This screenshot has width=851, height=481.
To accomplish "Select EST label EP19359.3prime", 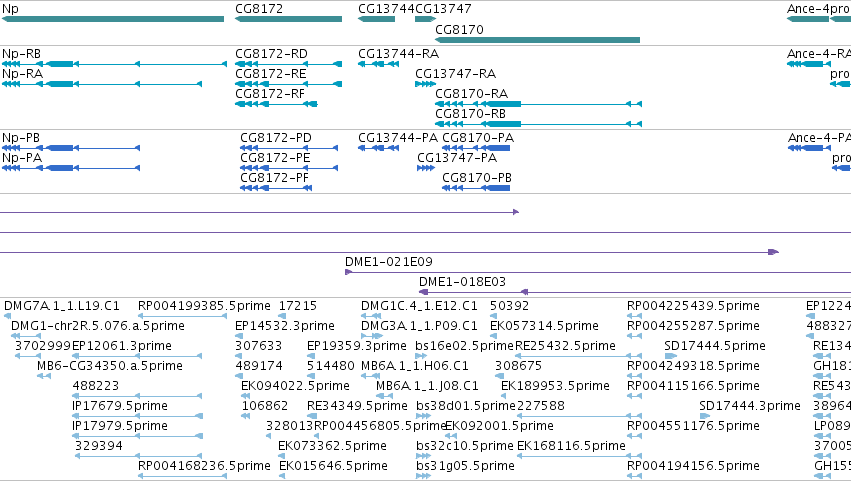I will tap(357, 346).
